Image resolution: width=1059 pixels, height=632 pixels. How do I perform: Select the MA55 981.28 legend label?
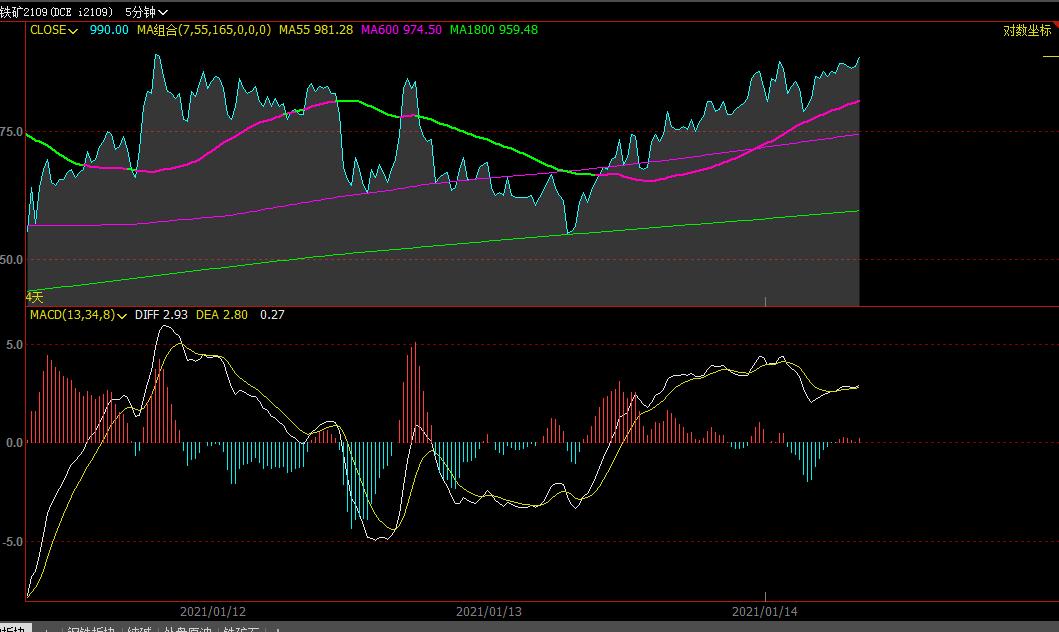[315, 30]
